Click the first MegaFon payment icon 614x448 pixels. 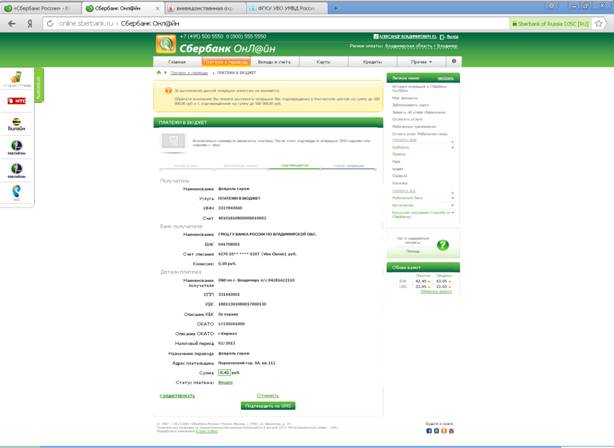tap(17, 146)
